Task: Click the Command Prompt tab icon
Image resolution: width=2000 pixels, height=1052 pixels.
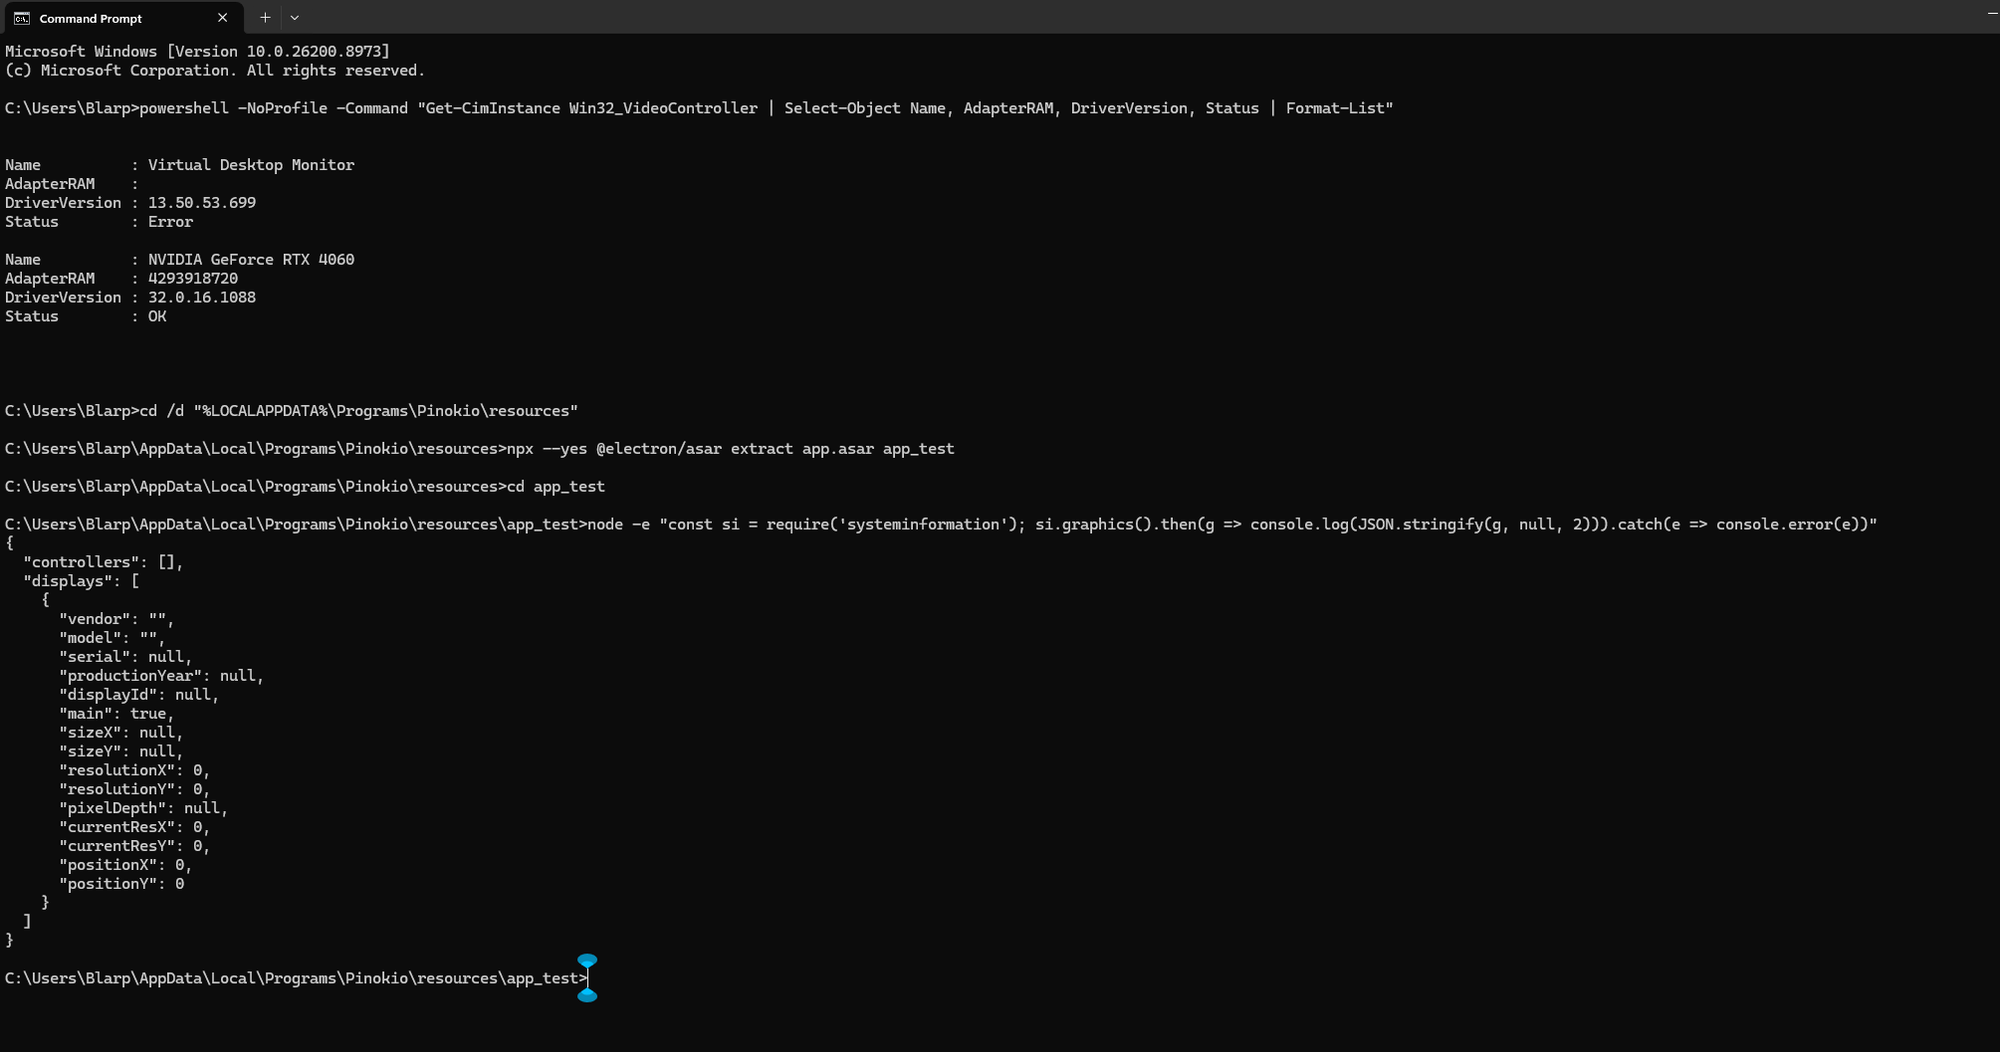Action: click(x=21, y=18)
